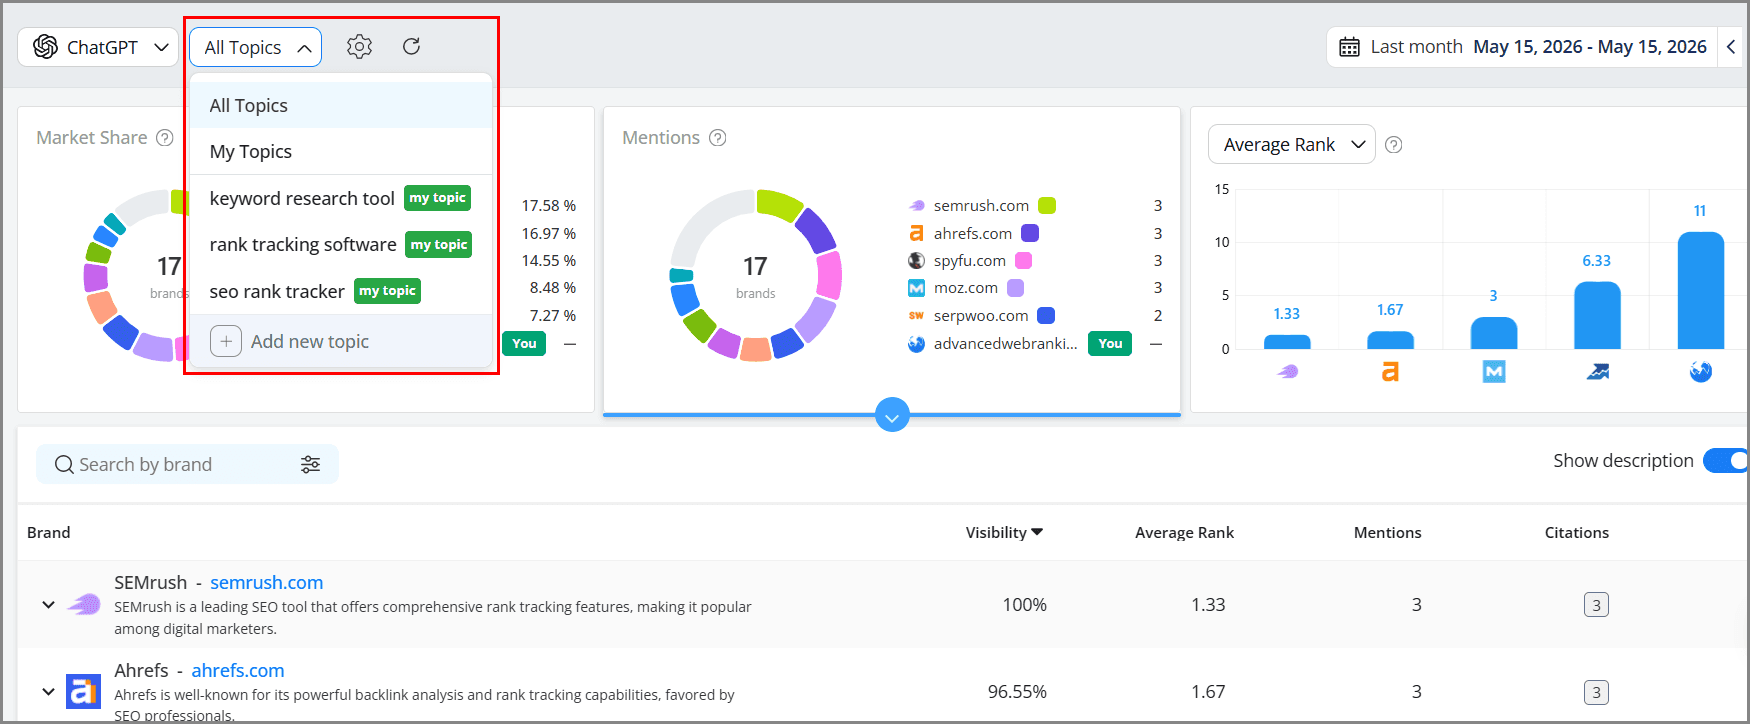Screen dimensions: 1750x724
Task: Click the Moz logo under the chart
Action: point(1494,372)
